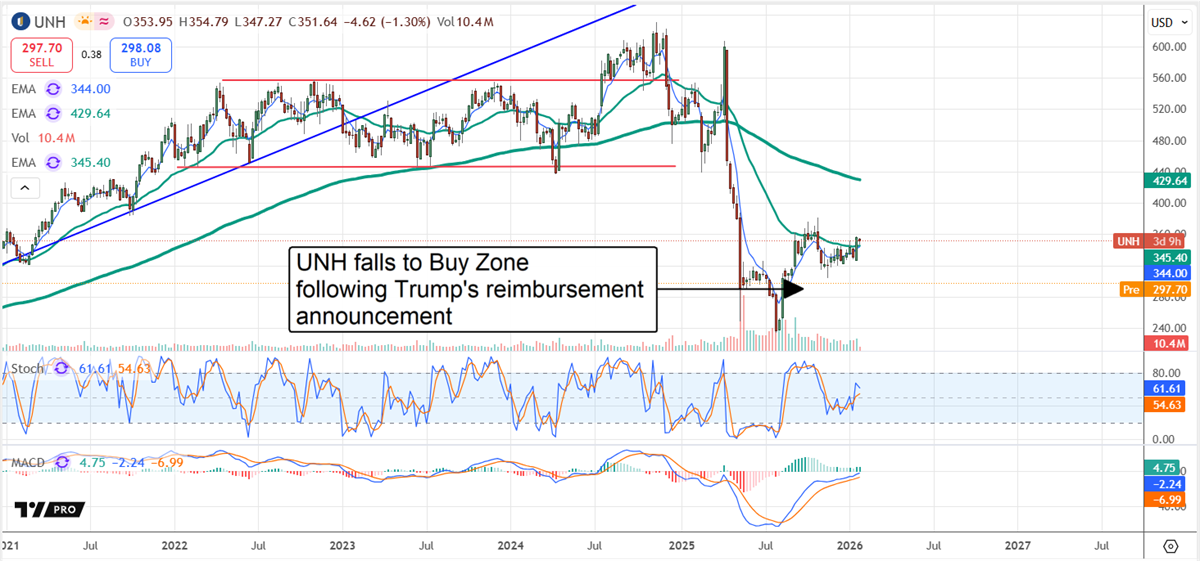Viewport: 1200px width, 561px height.
Task: Click the refresh icon beside EMA 344.00
Action: (52, 89)
